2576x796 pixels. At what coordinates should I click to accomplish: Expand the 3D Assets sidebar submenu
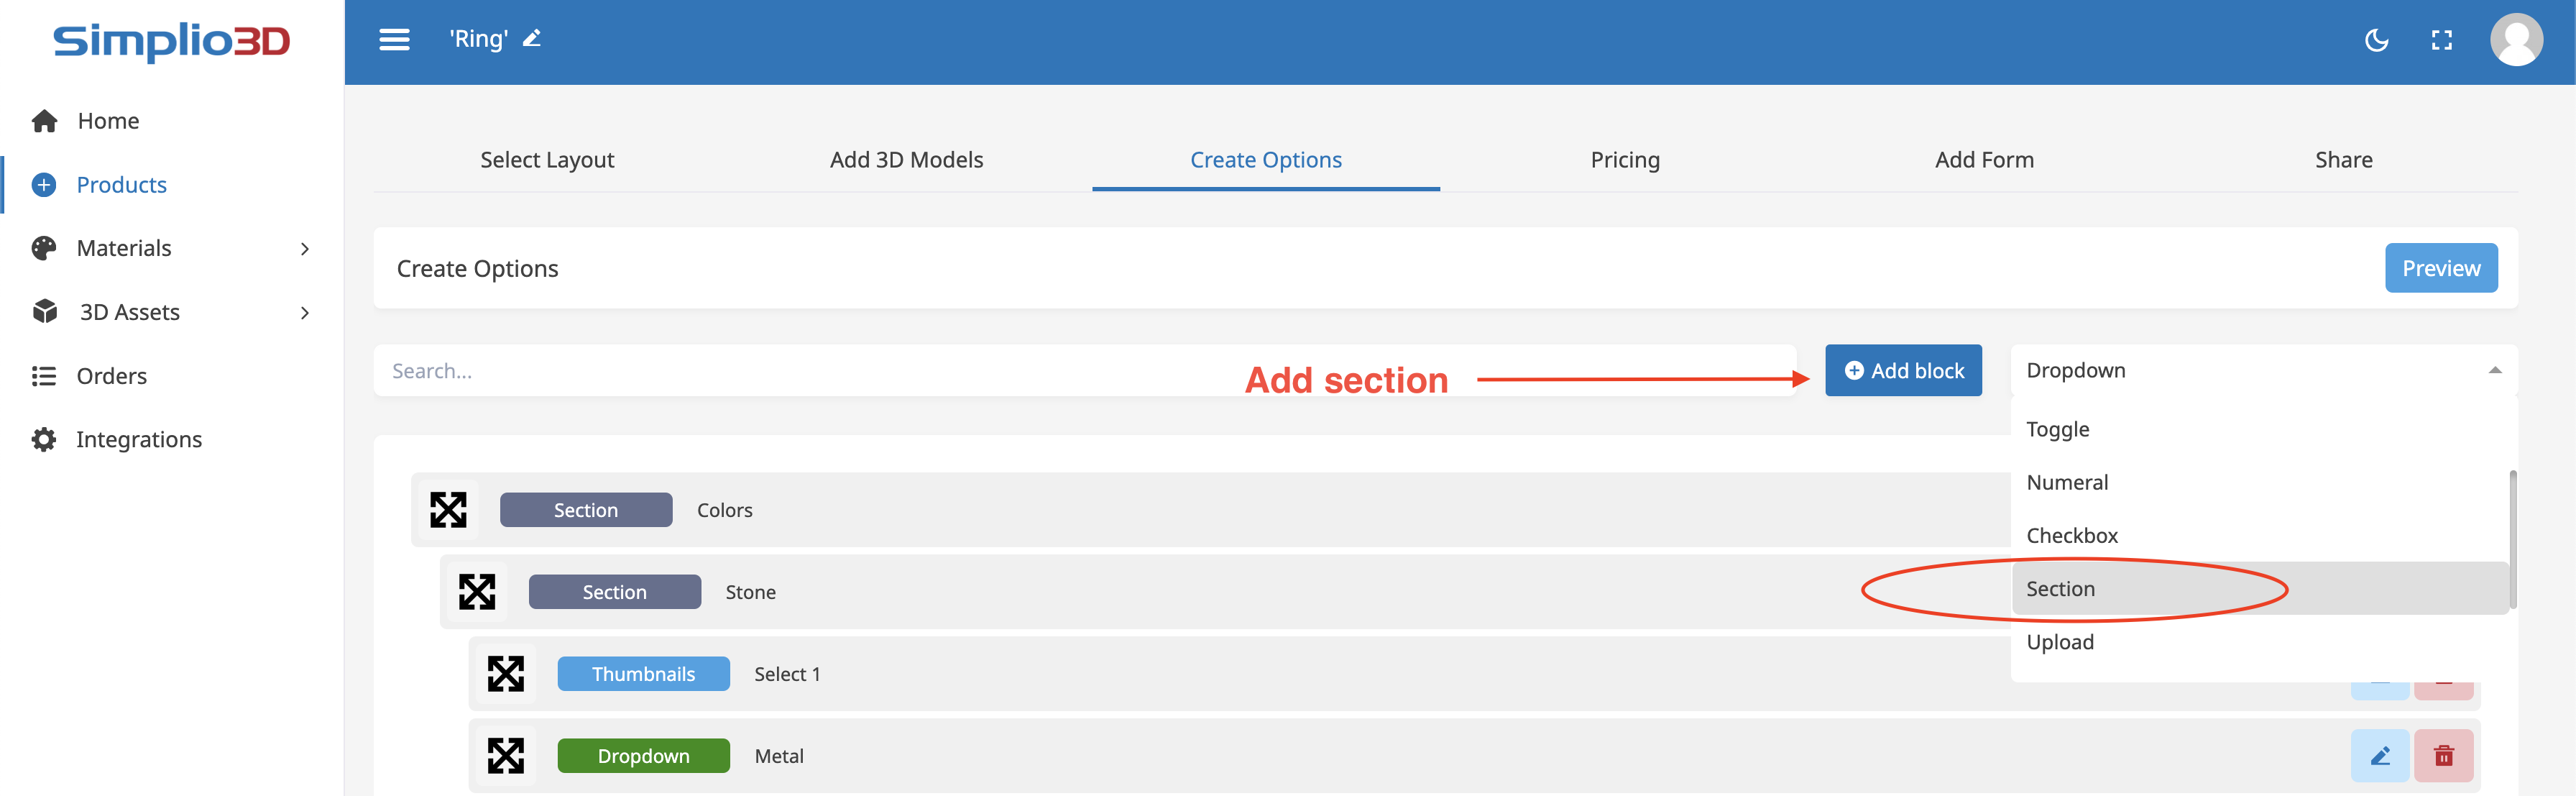(305, 313)
